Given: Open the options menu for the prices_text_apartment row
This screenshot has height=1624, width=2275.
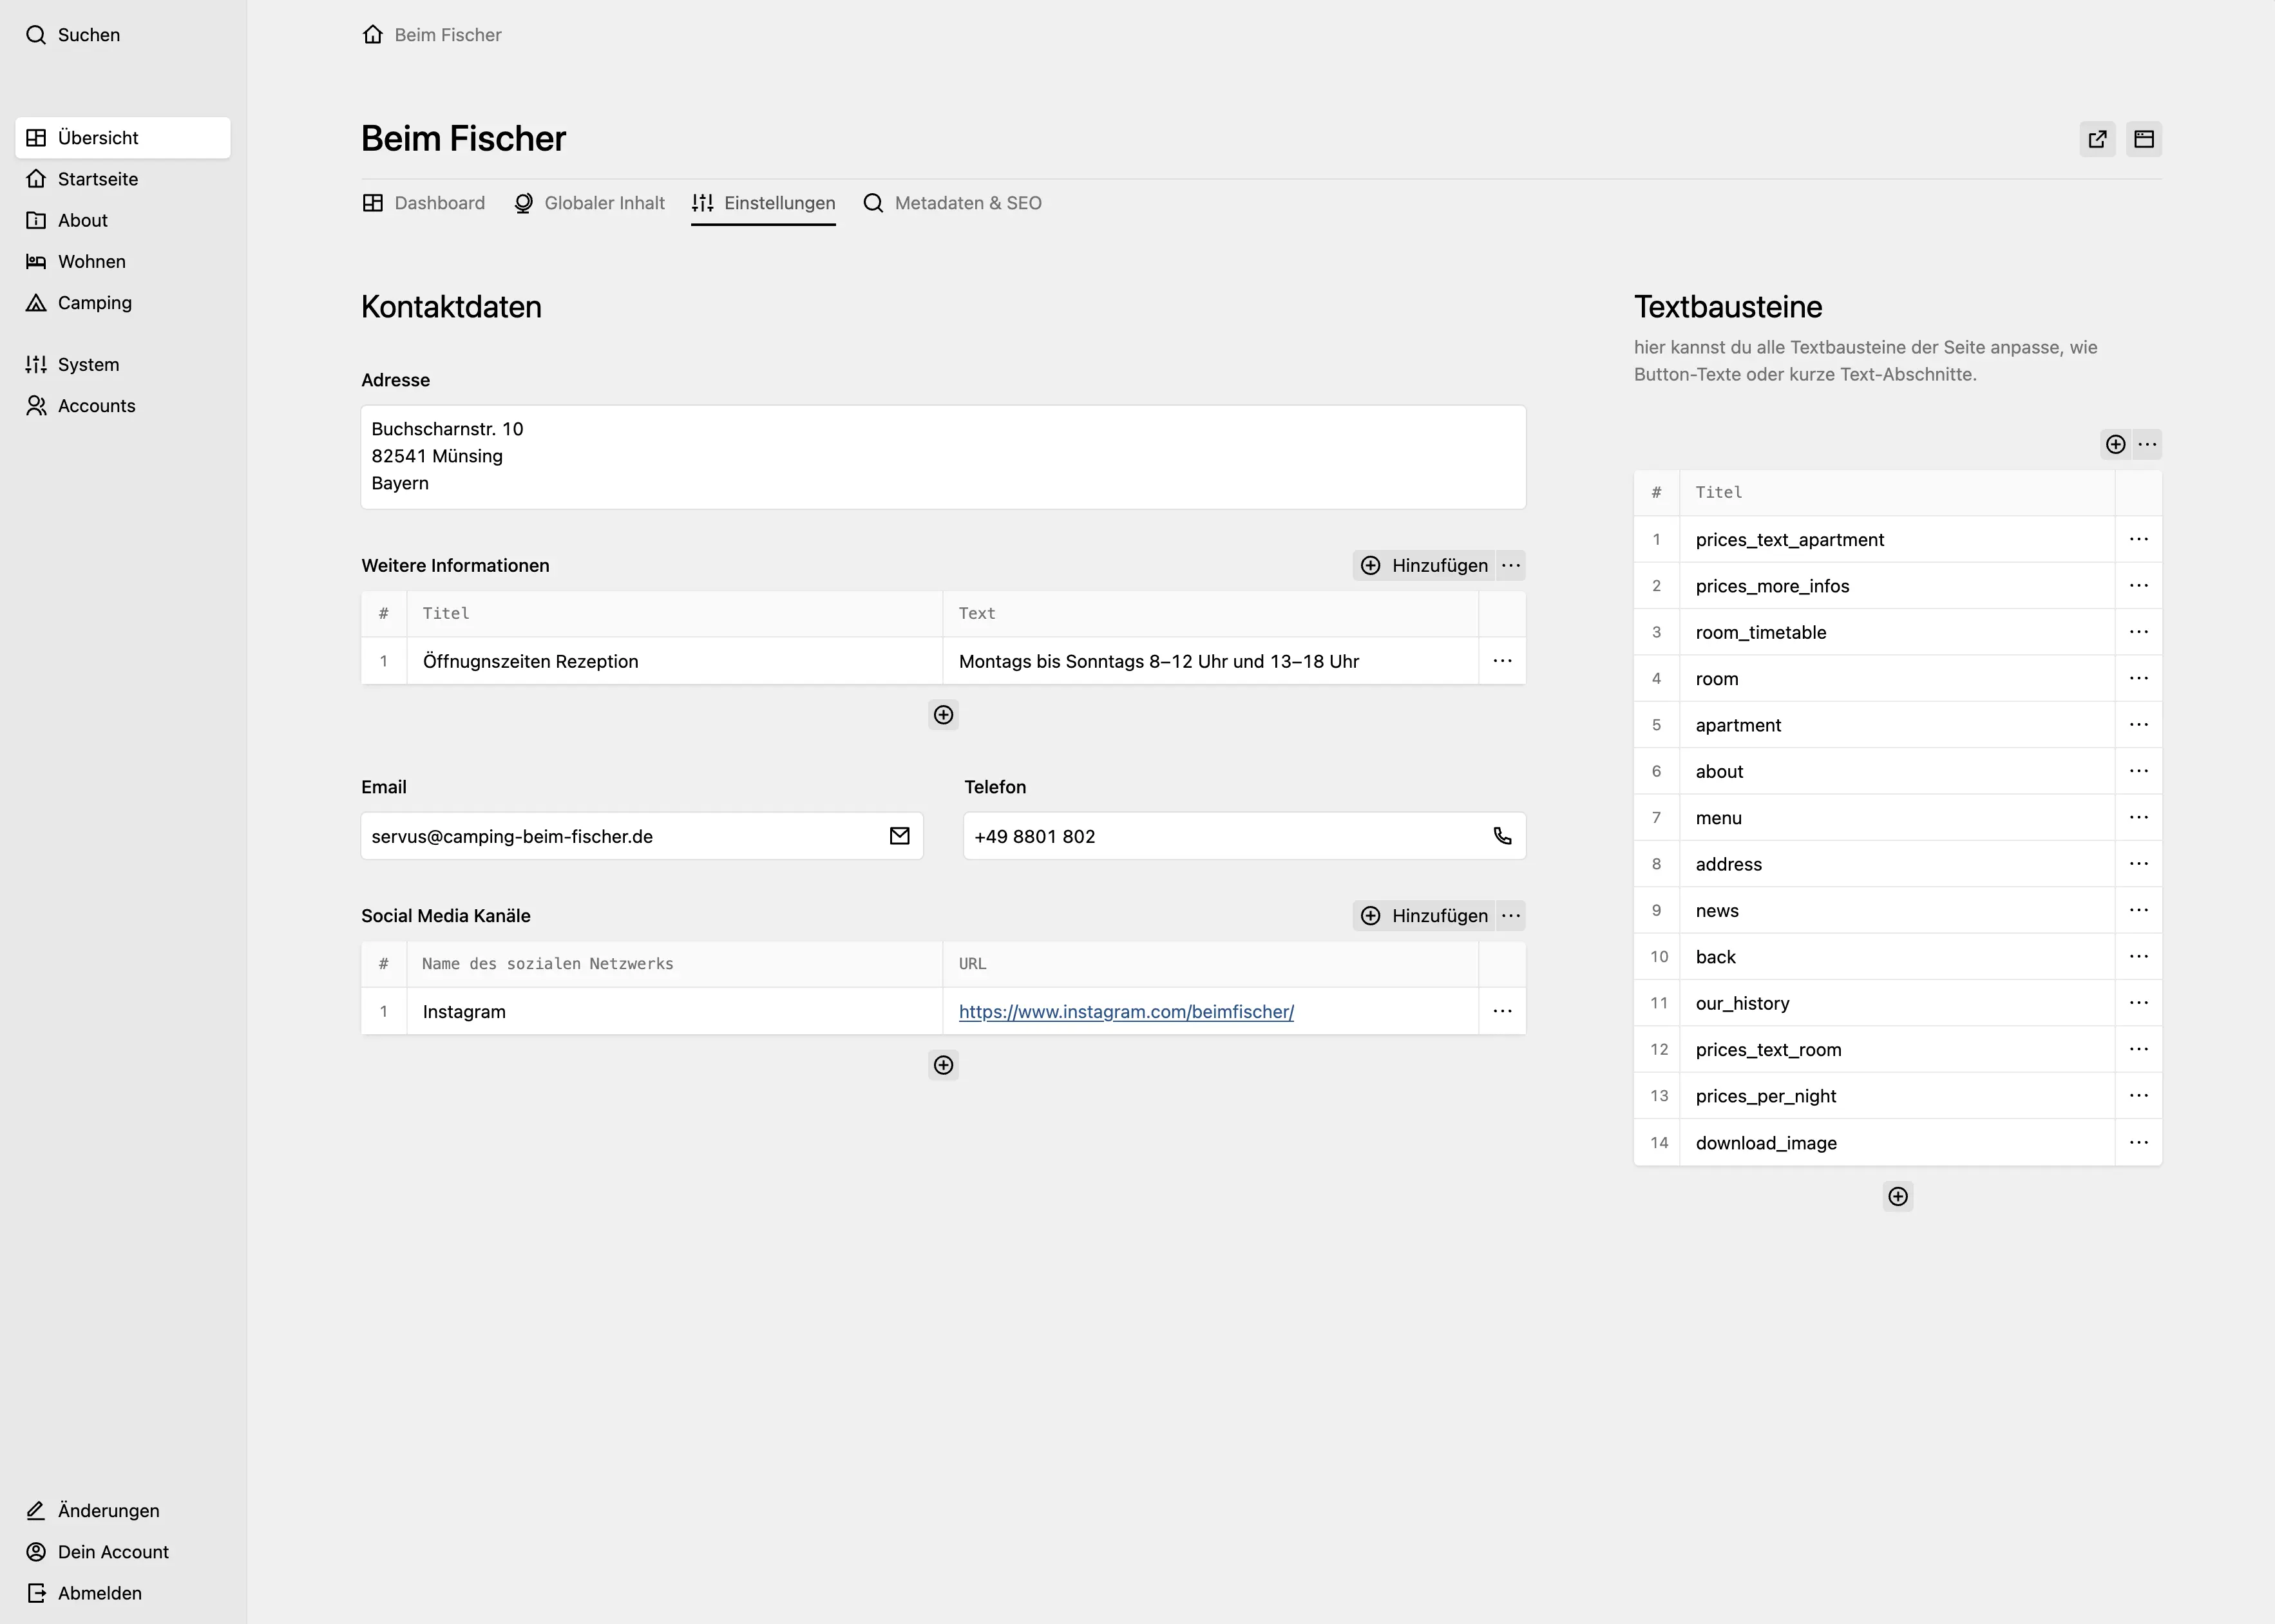Looking at the screenshot, I should tap(2138, 539).
